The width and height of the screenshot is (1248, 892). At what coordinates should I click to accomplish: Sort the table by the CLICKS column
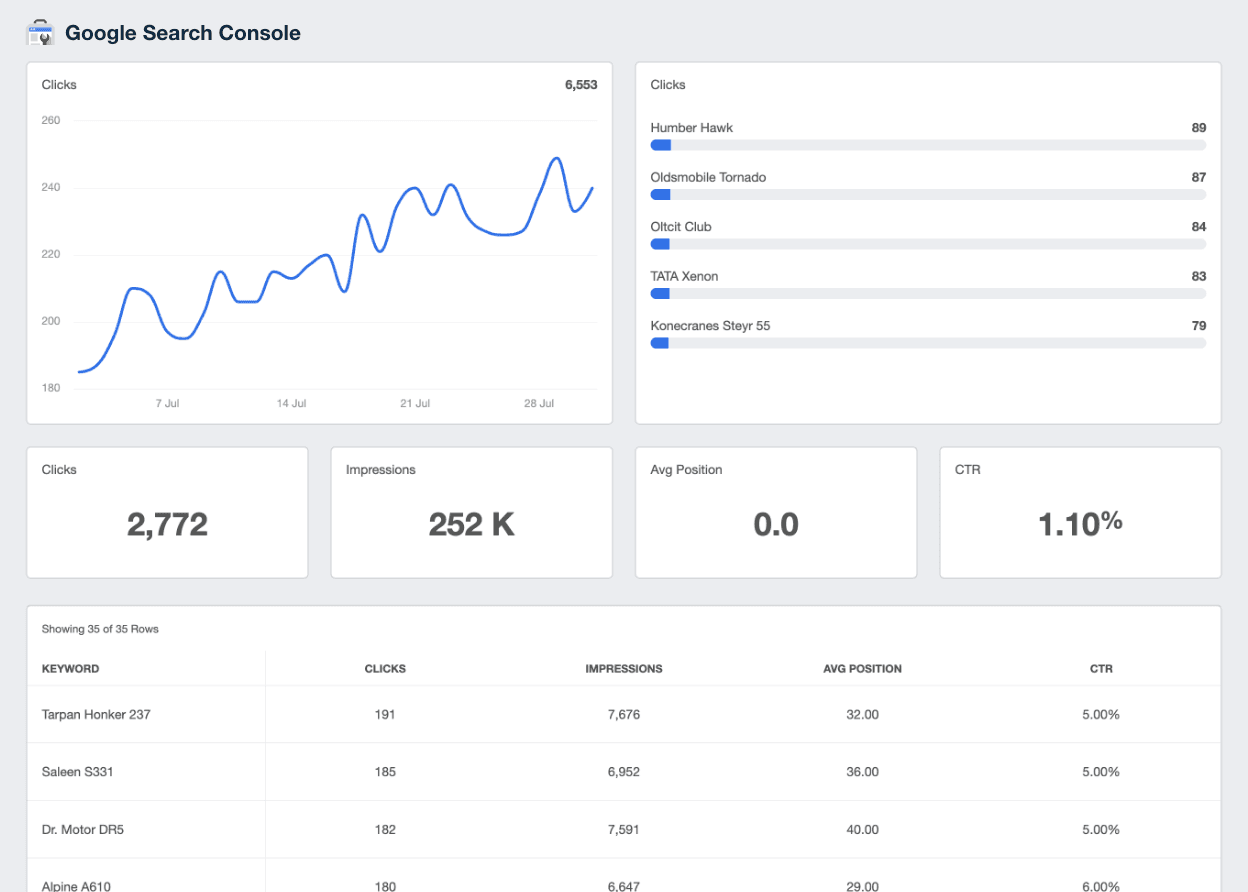(x=385, y=668)
